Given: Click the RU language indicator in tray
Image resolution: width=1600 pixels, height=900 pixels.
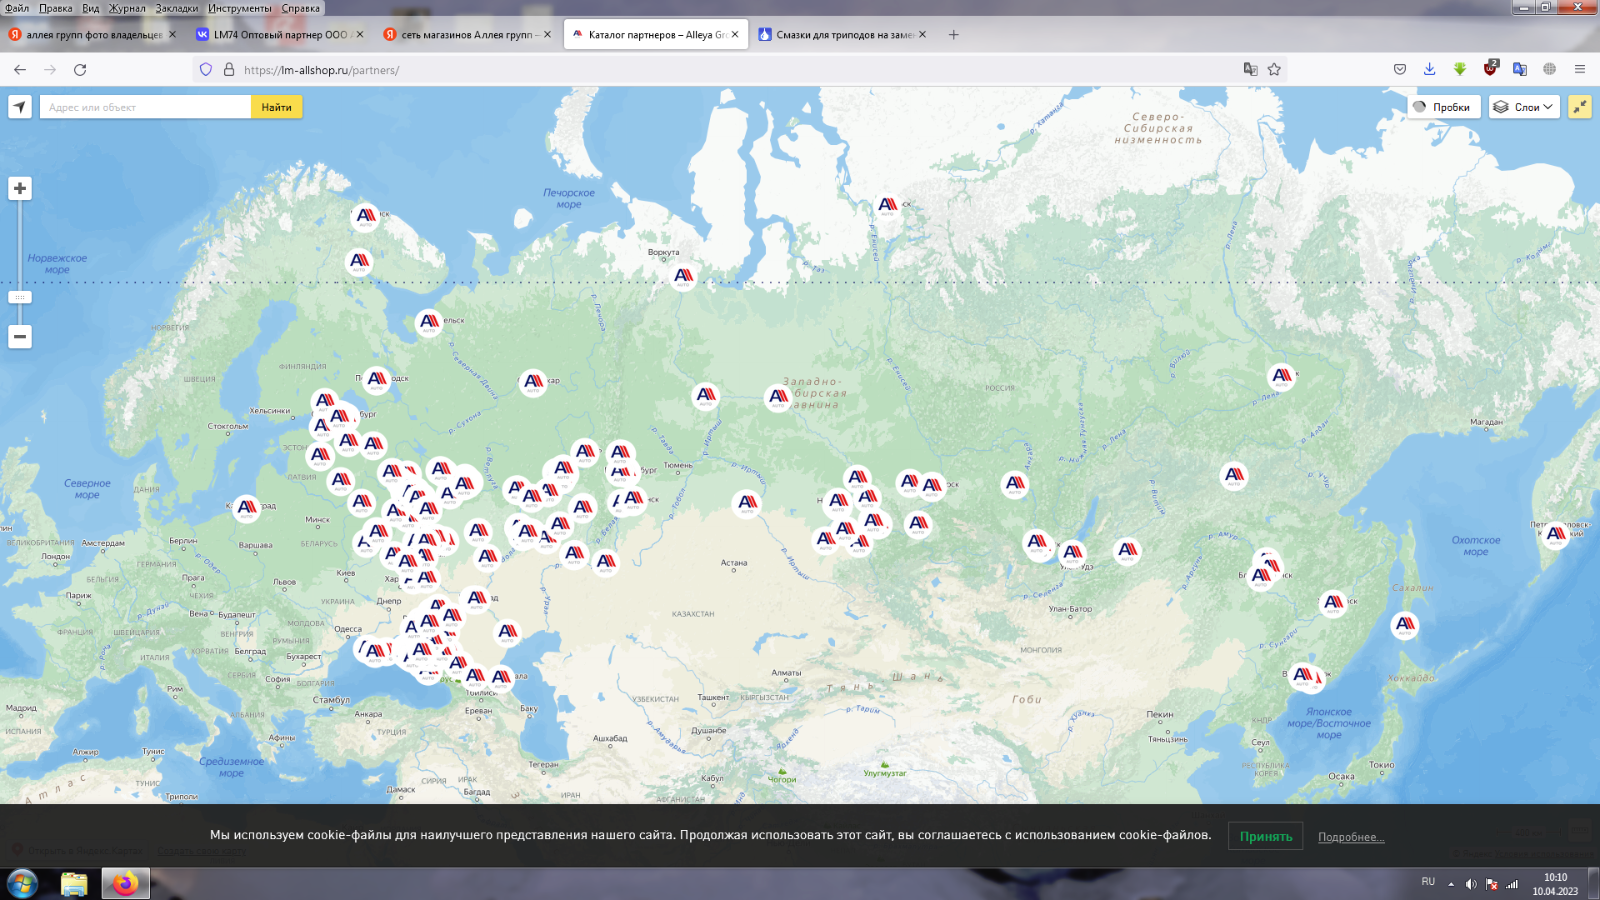Looking at the screenshot, I should point(1428,882).
